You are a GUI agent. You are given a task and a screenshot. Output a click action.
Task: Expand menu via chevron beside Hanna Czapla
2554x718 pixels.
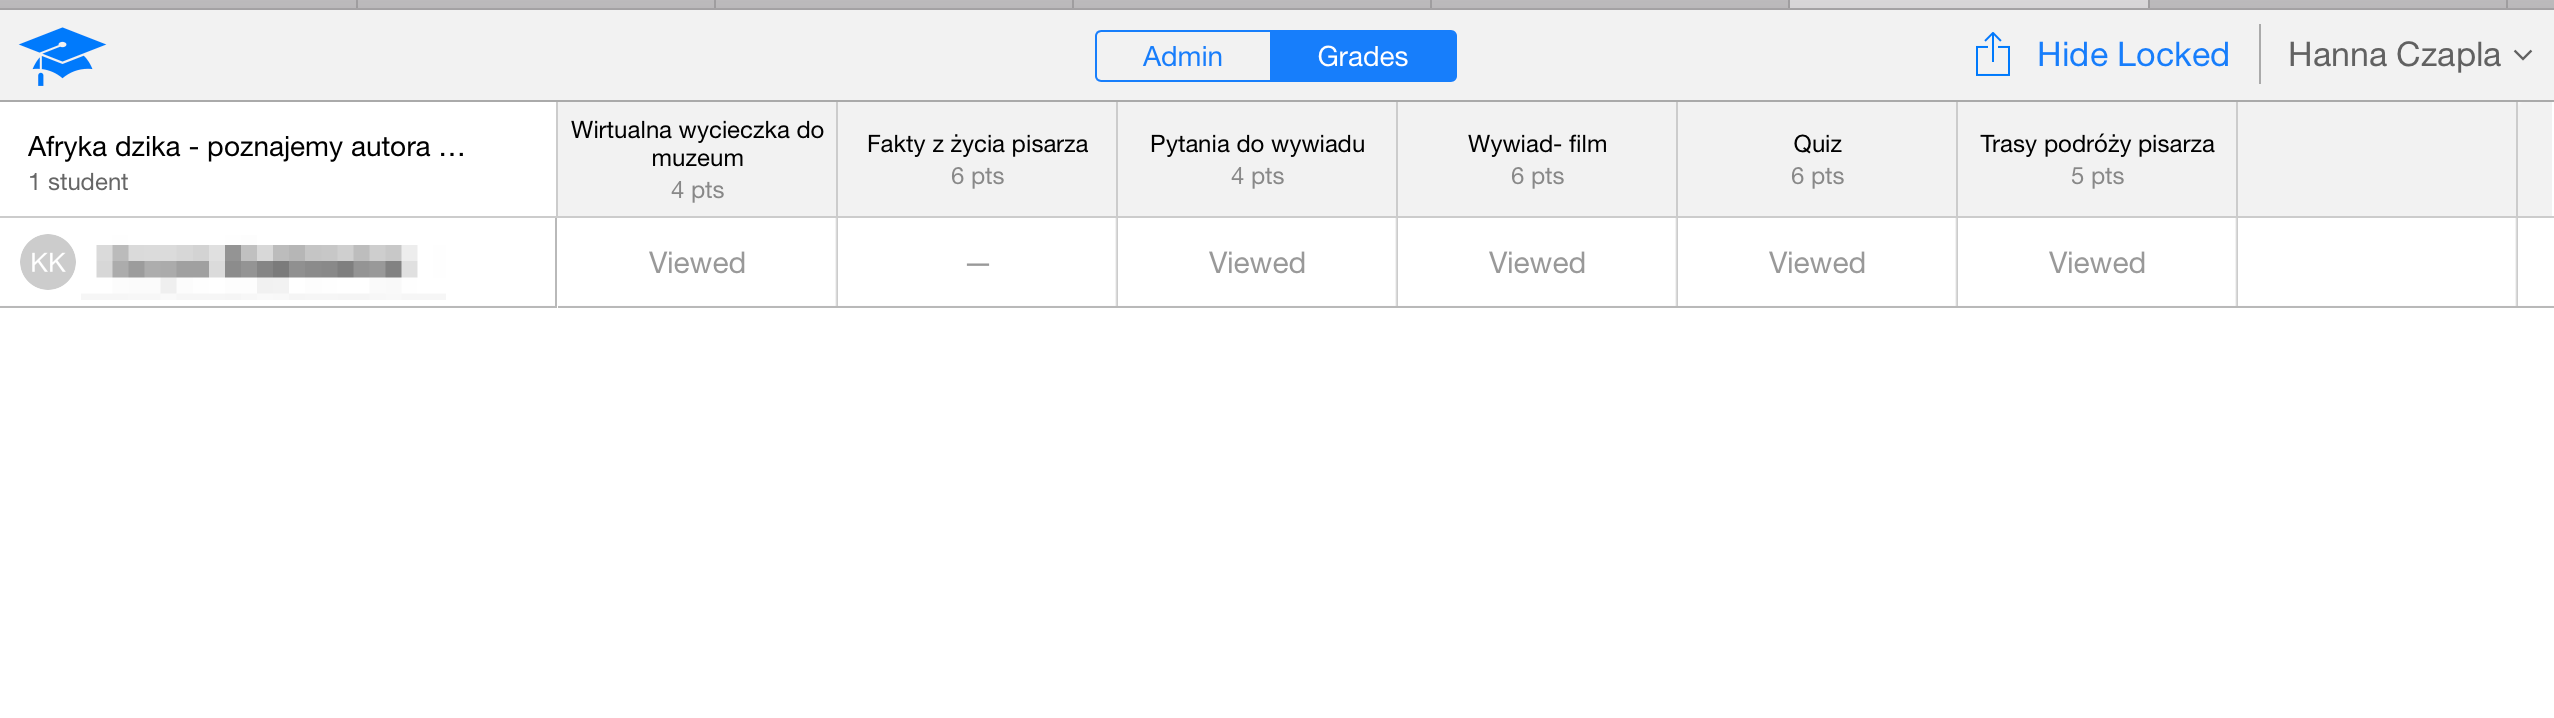point(2523,56)
